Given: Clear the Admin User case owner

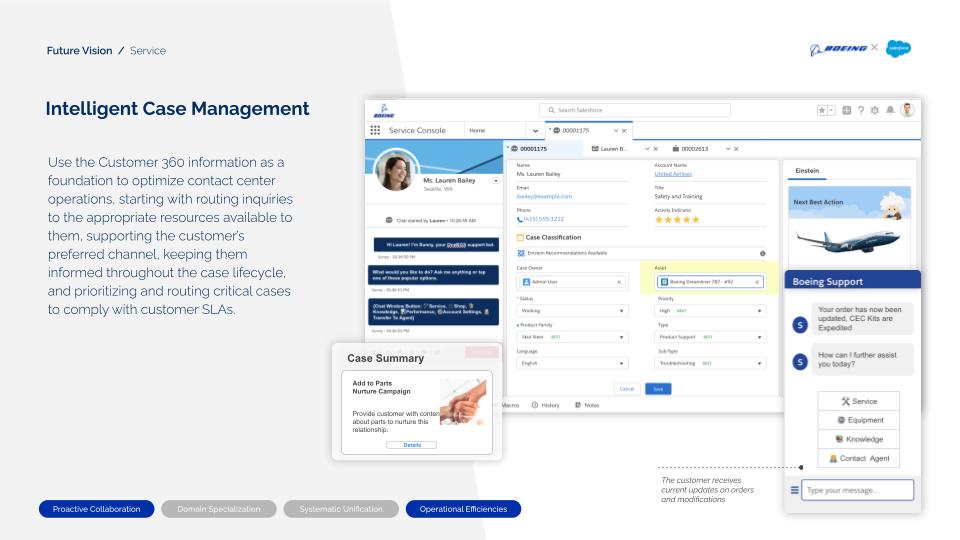Looking at the screenshot, I should click(619, 282).
